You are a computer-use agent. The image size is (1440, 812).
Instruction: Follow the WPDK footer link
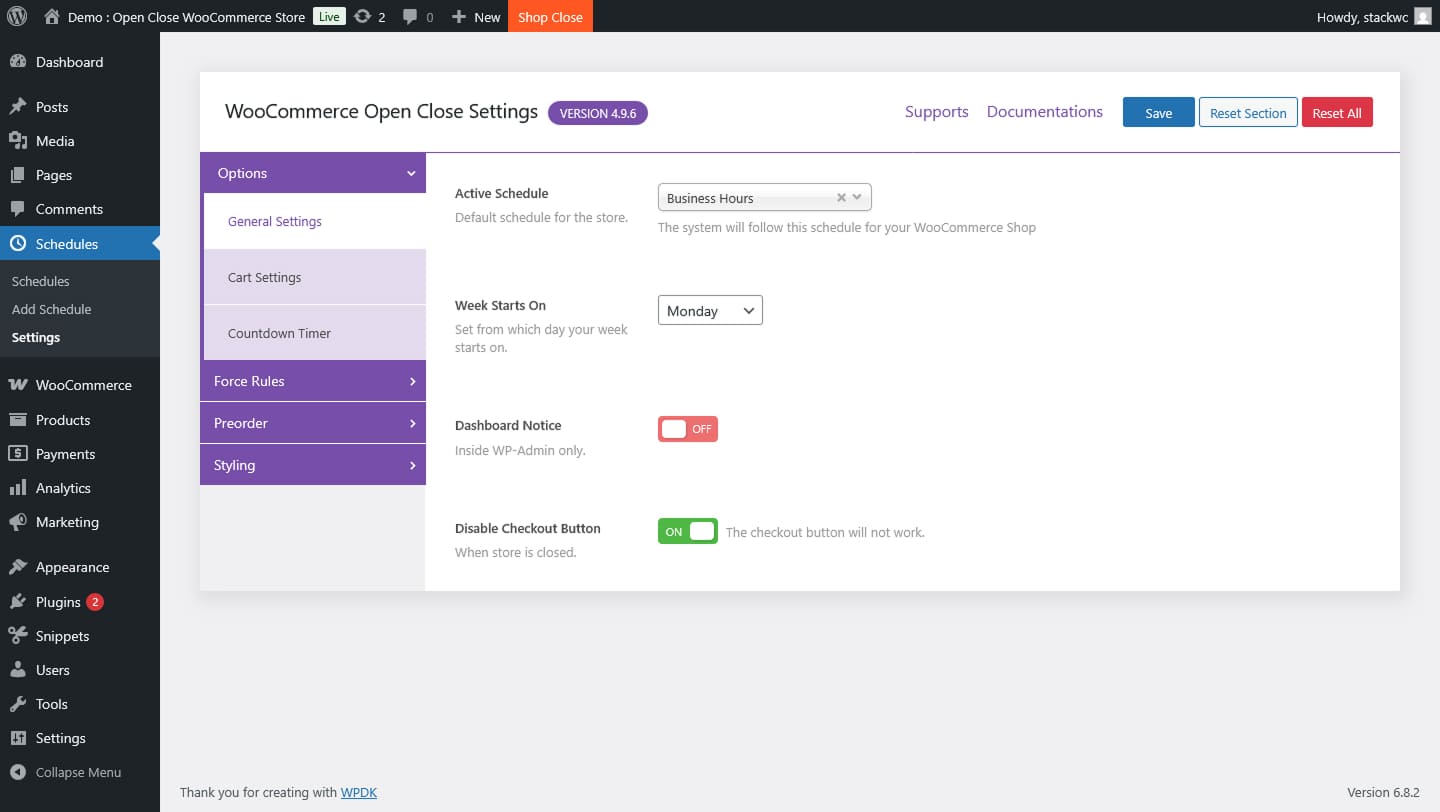click(x=359, y=792)
